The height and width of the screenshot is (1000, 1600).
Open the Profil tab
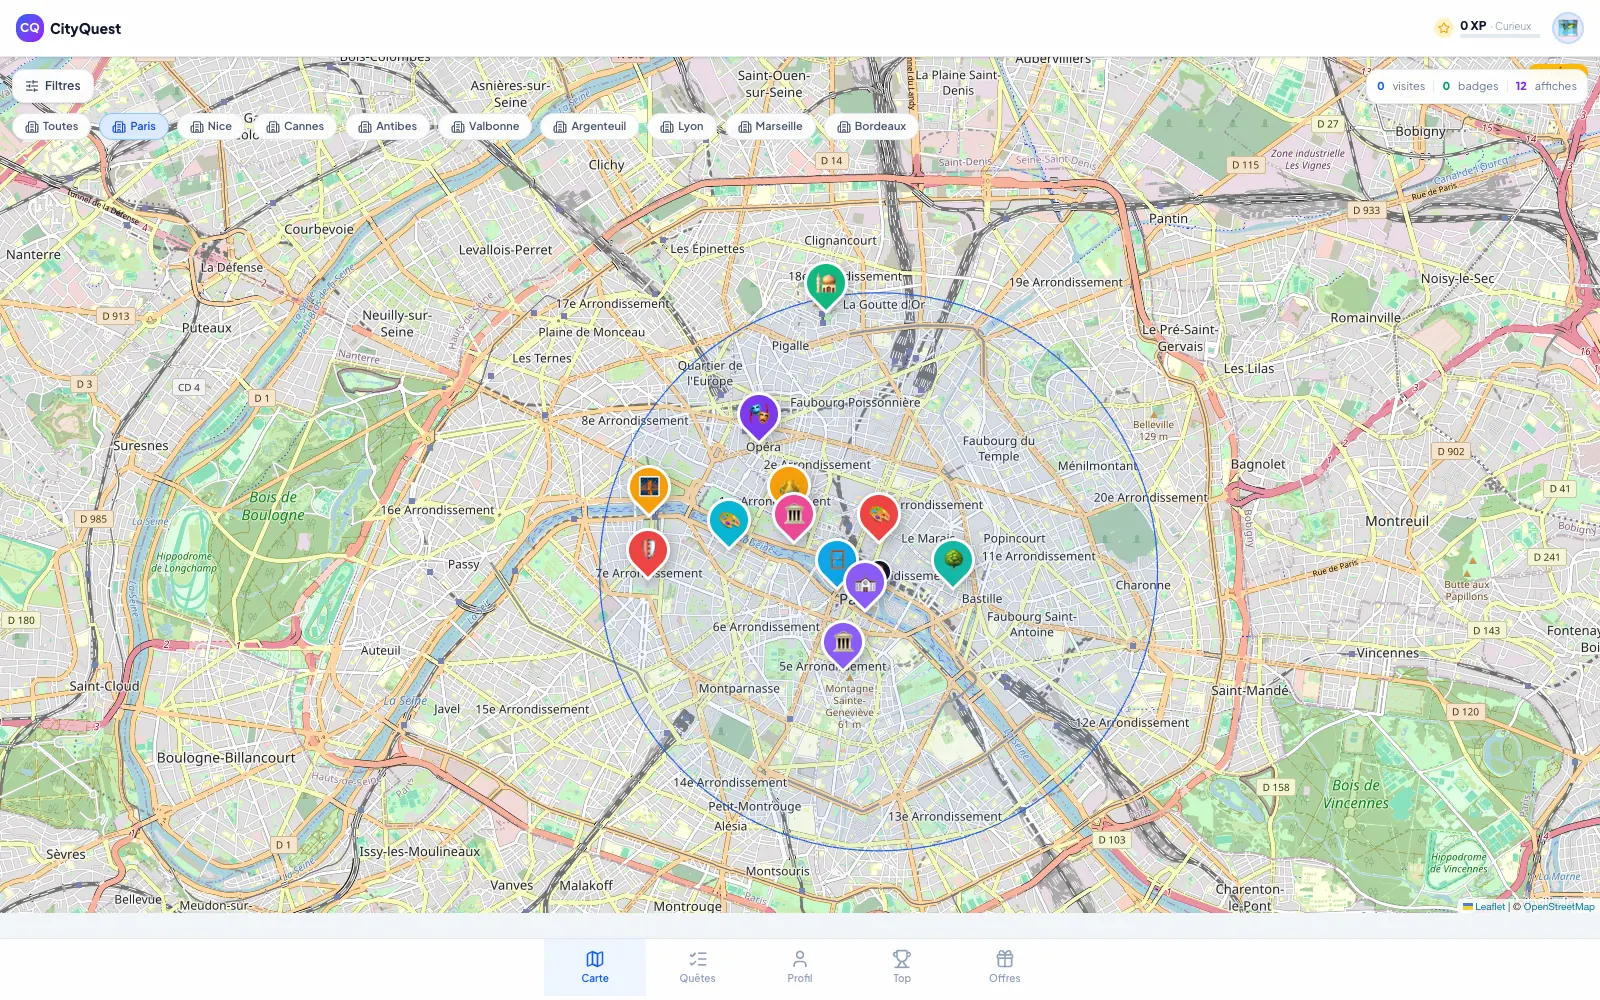(x=800, y=967)
